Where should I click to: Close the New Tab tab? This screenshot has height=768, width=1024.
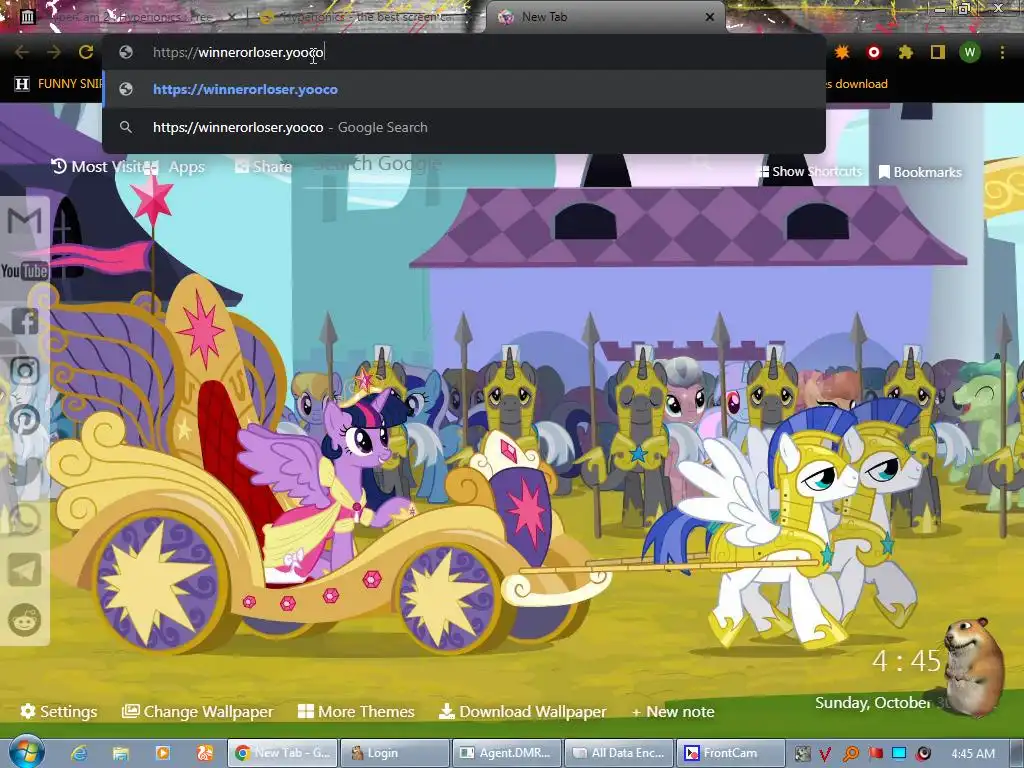click(710, 17)
